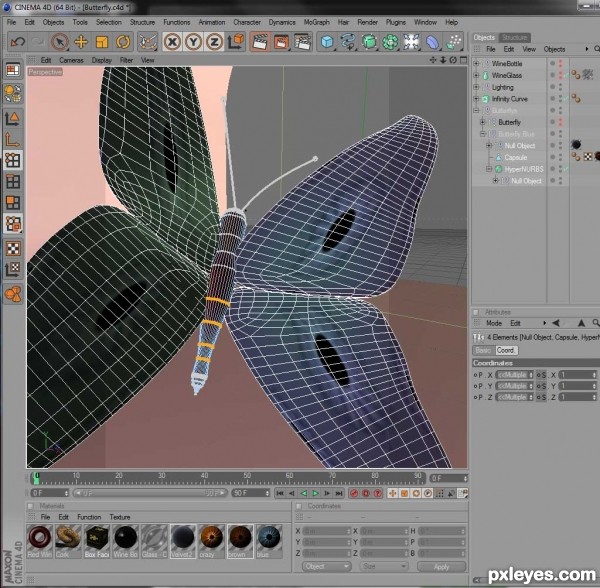This screenshot has height=588, width=600.
Task: Add a Cube primitive object
Action: tap(327, 42)
